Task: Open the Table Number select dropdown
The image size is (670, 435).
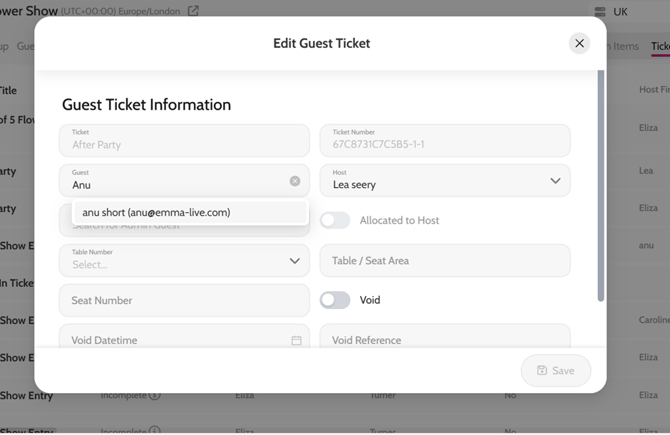Action: pos(184,261)
